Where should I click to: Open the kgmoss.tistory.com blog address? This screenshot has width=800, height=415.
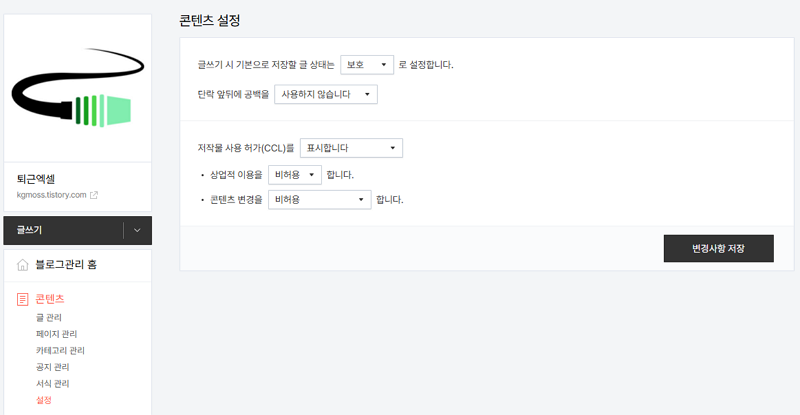point(52,195)
